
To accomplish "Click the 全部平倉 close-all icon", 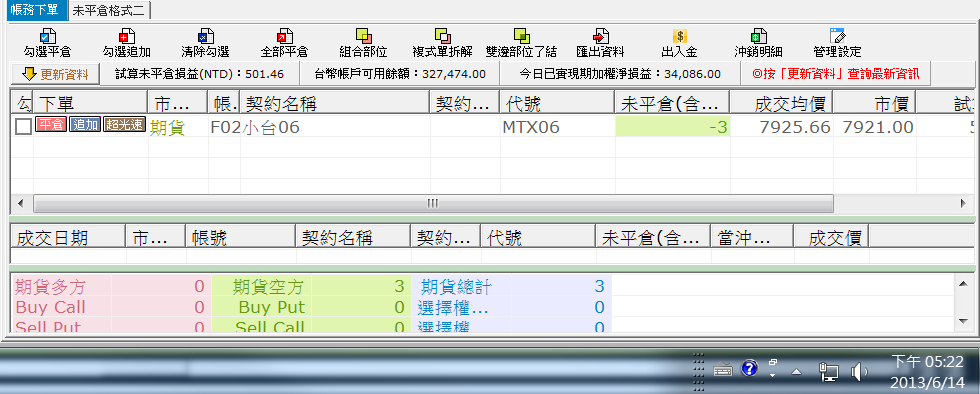I will 284,36.
